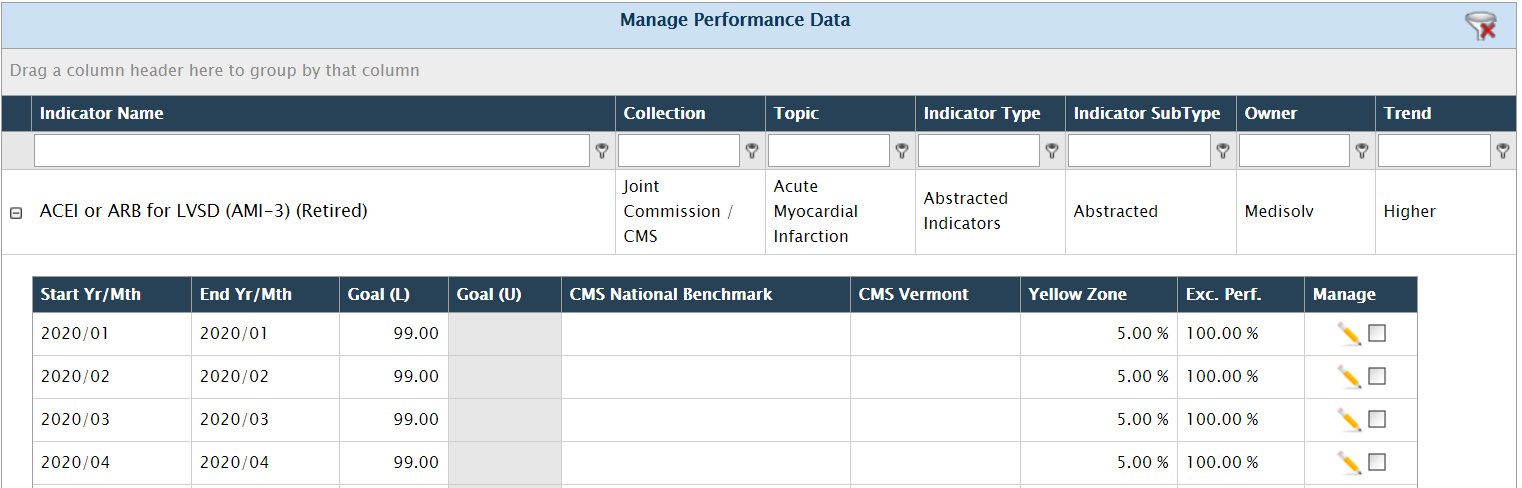Open filter menu for Indicator SubType column
Image resolution: width=1522 pixels, height=488 pixels.
(1222, 151)
